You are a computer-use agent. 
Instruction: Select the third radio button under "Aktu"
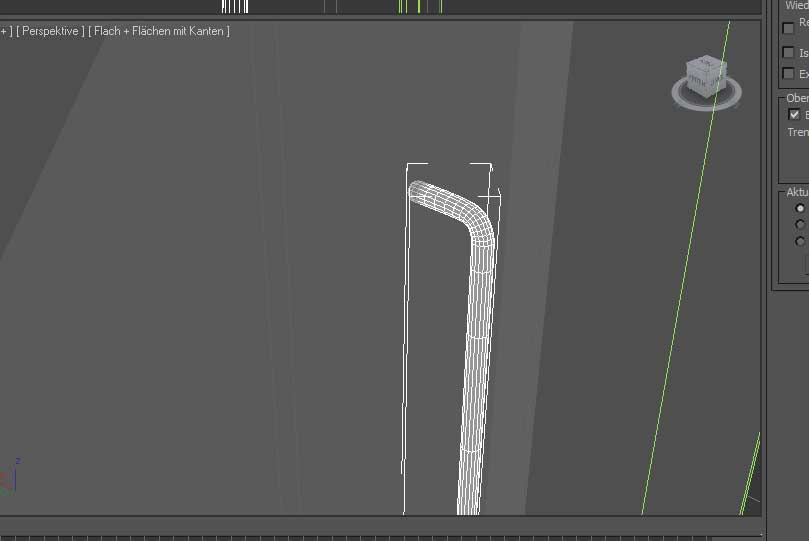[x=800, y=241]
